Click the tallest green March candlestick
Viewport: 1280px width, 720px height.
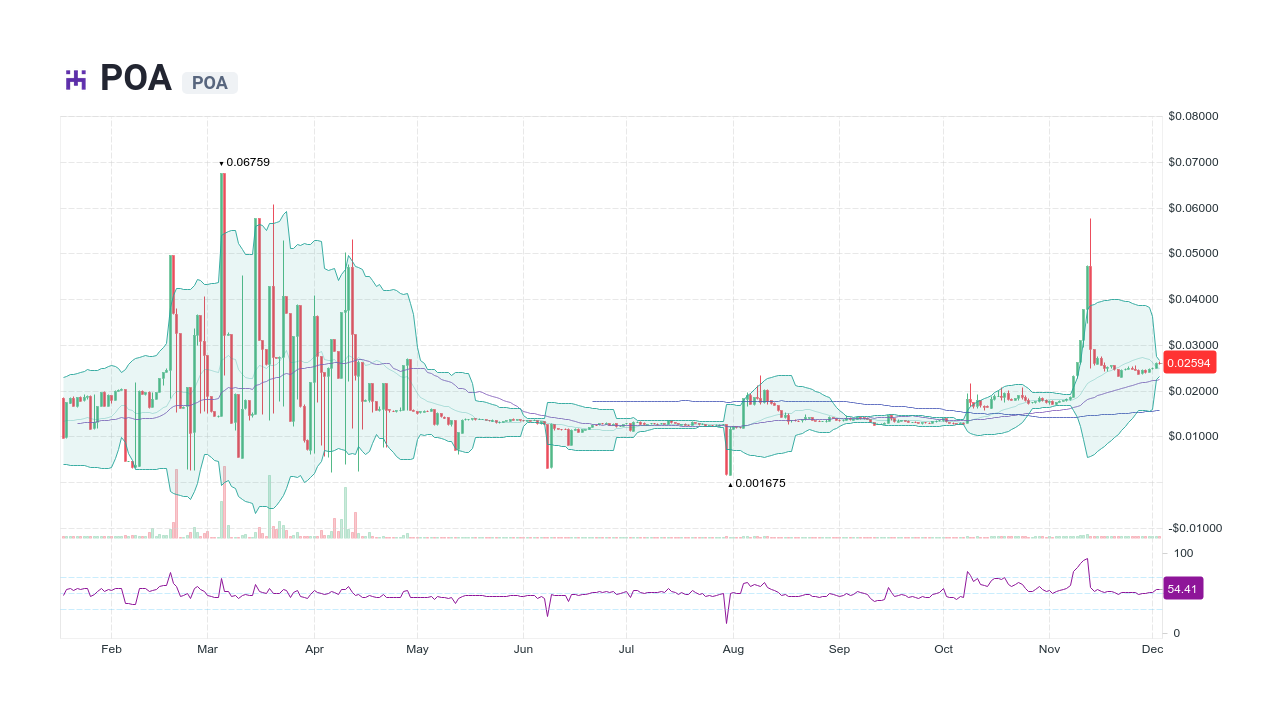click(x=222, y=250)
